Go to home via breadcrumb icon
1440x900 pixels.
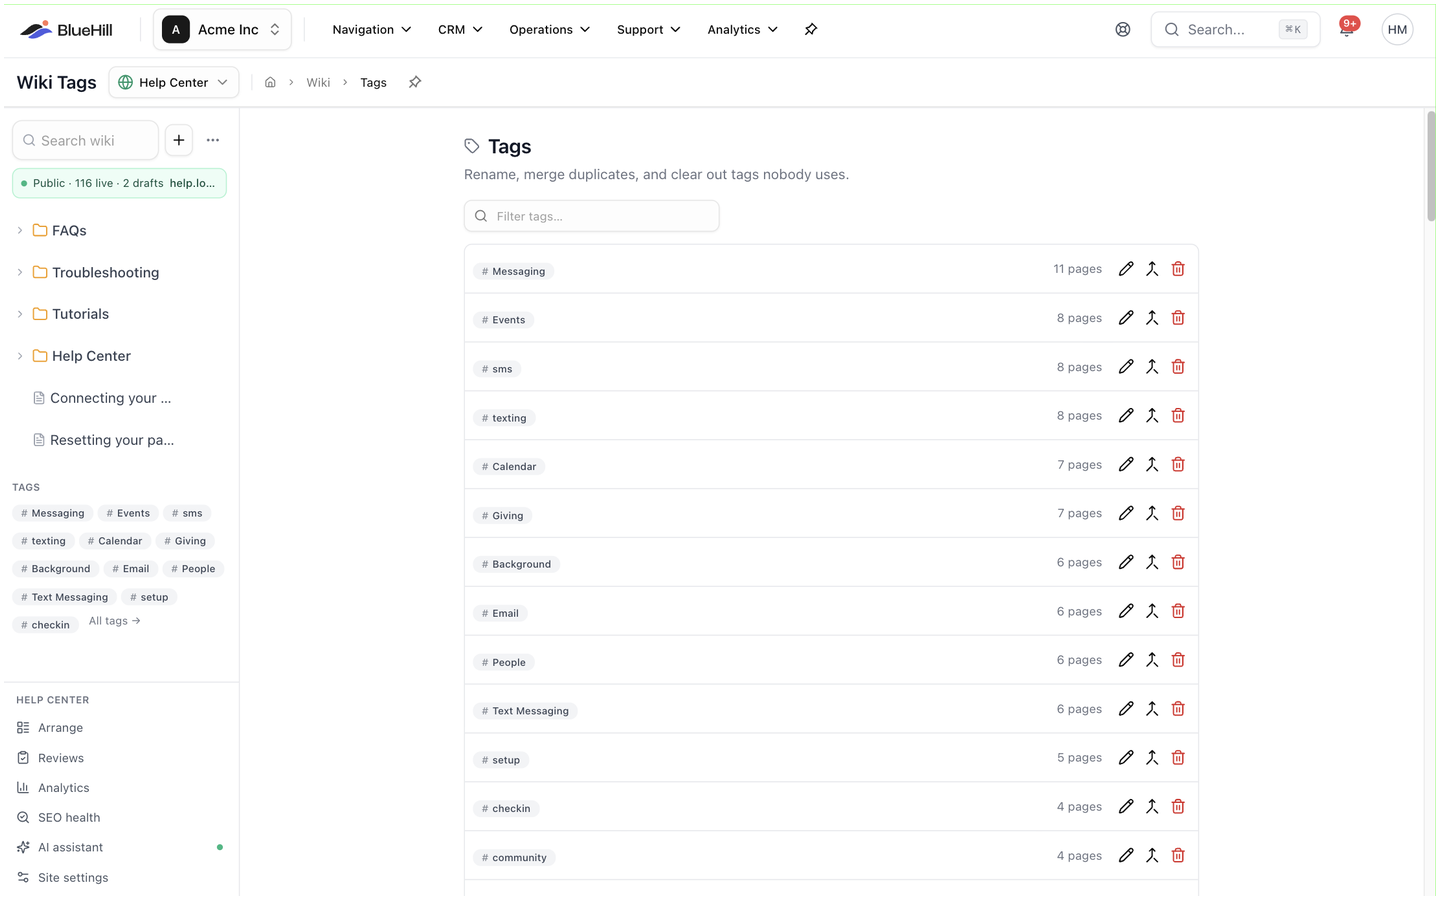270,82
